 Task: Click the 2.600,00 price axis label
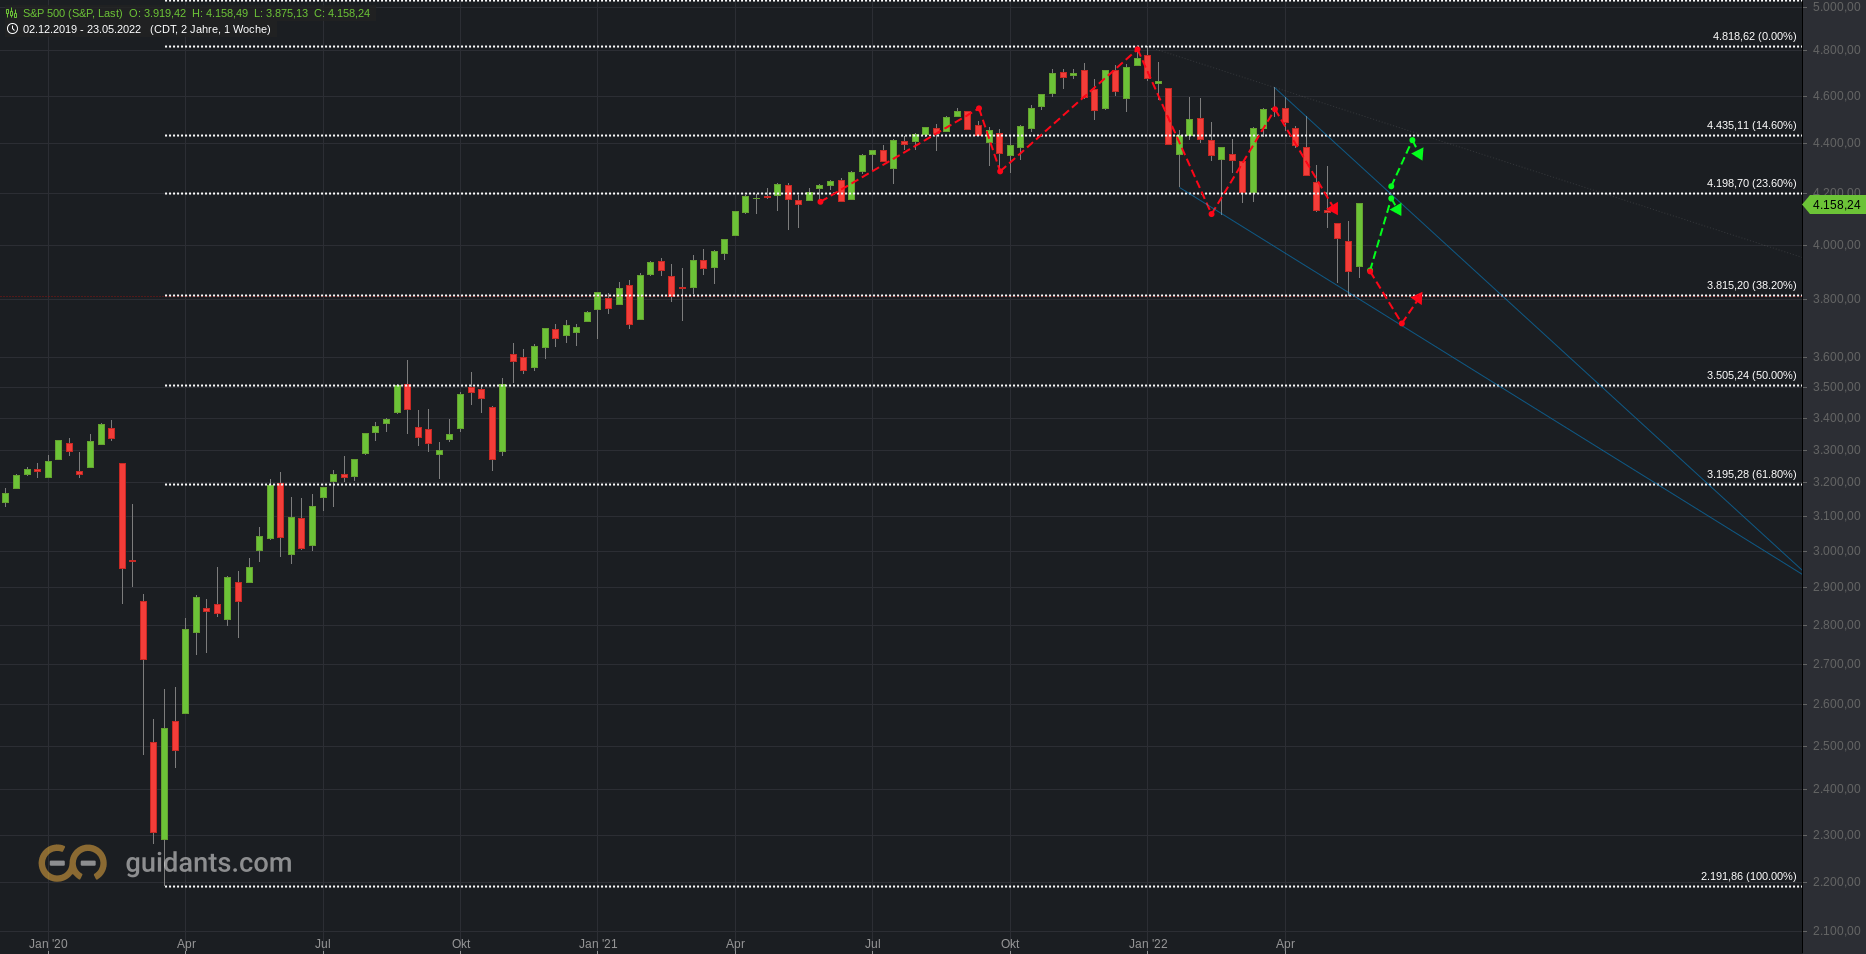[1836, 704]
